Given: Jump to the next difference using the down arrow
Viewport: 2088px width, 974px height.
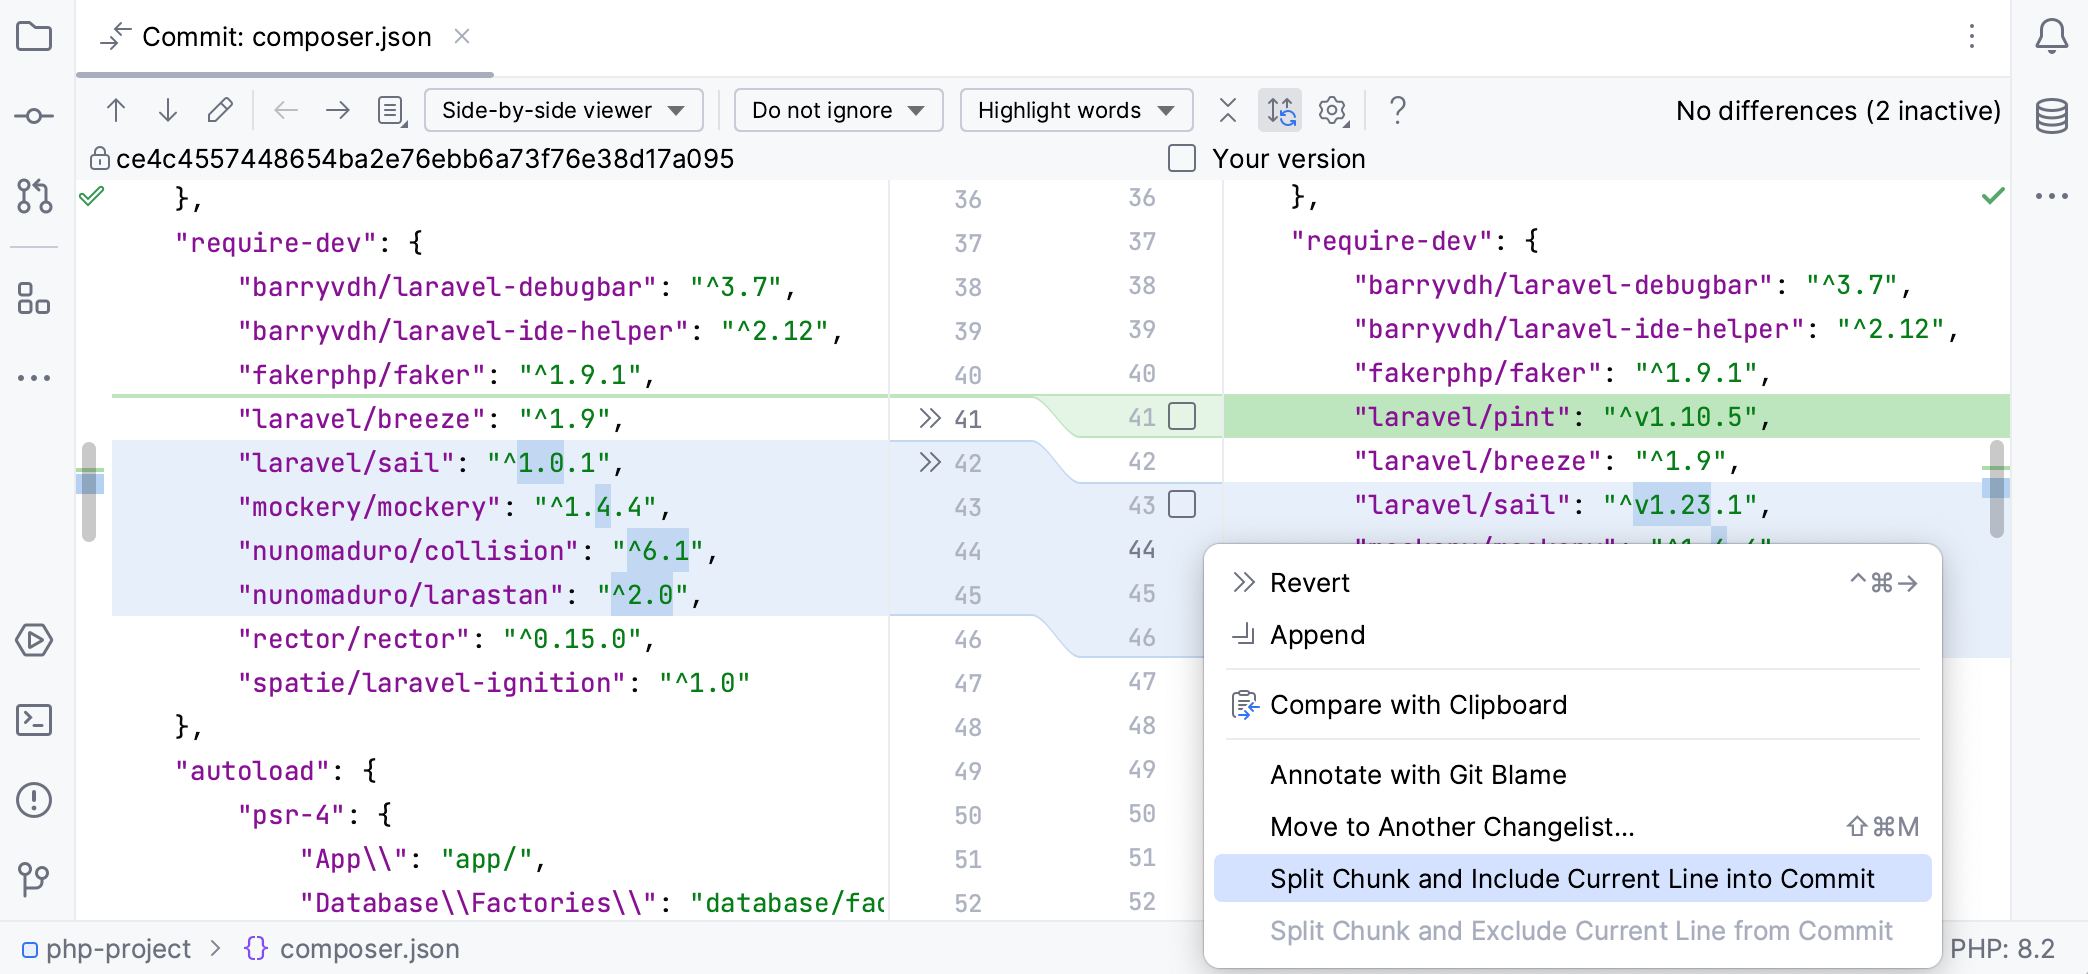Looking at the screenshot, I should click(x=167, y=110).
